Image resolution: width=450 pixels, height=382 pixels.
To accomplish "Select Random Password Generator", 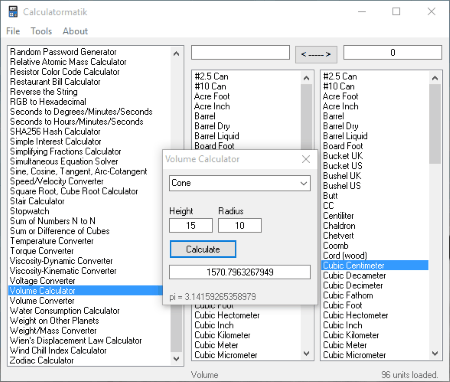I will click(63, 52).
